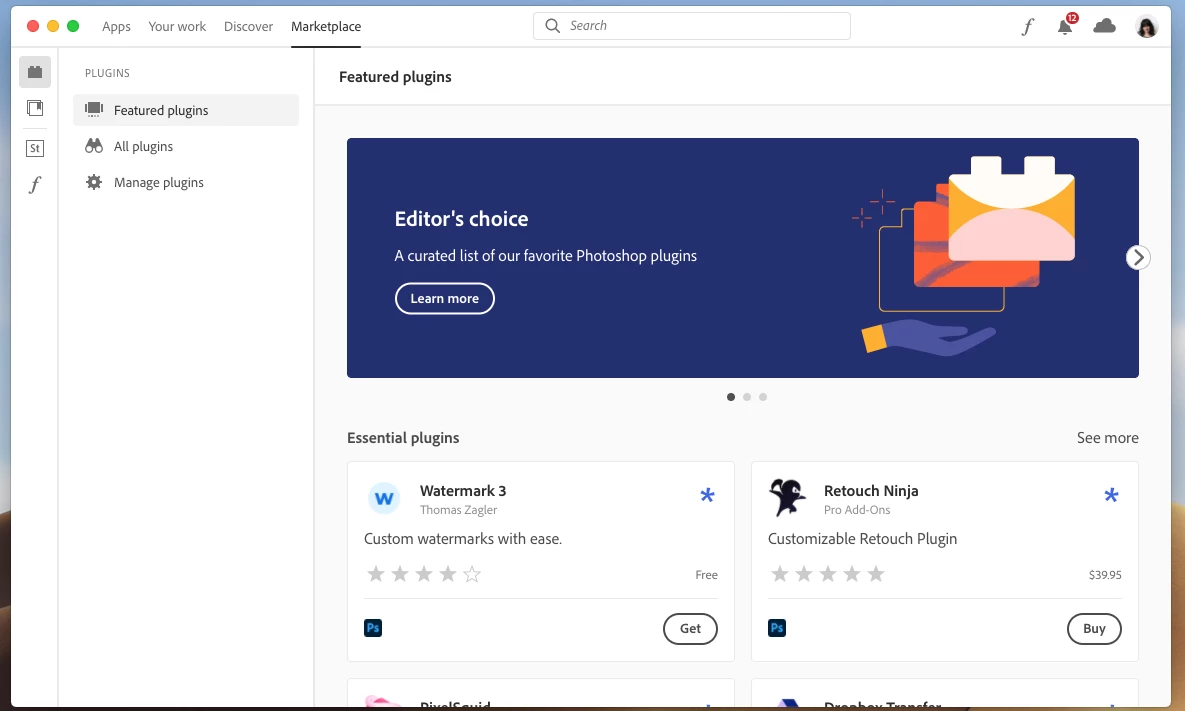Click 'Customizable Retouch Plugin' description
1185x711 pixels.
click(862, 539)
